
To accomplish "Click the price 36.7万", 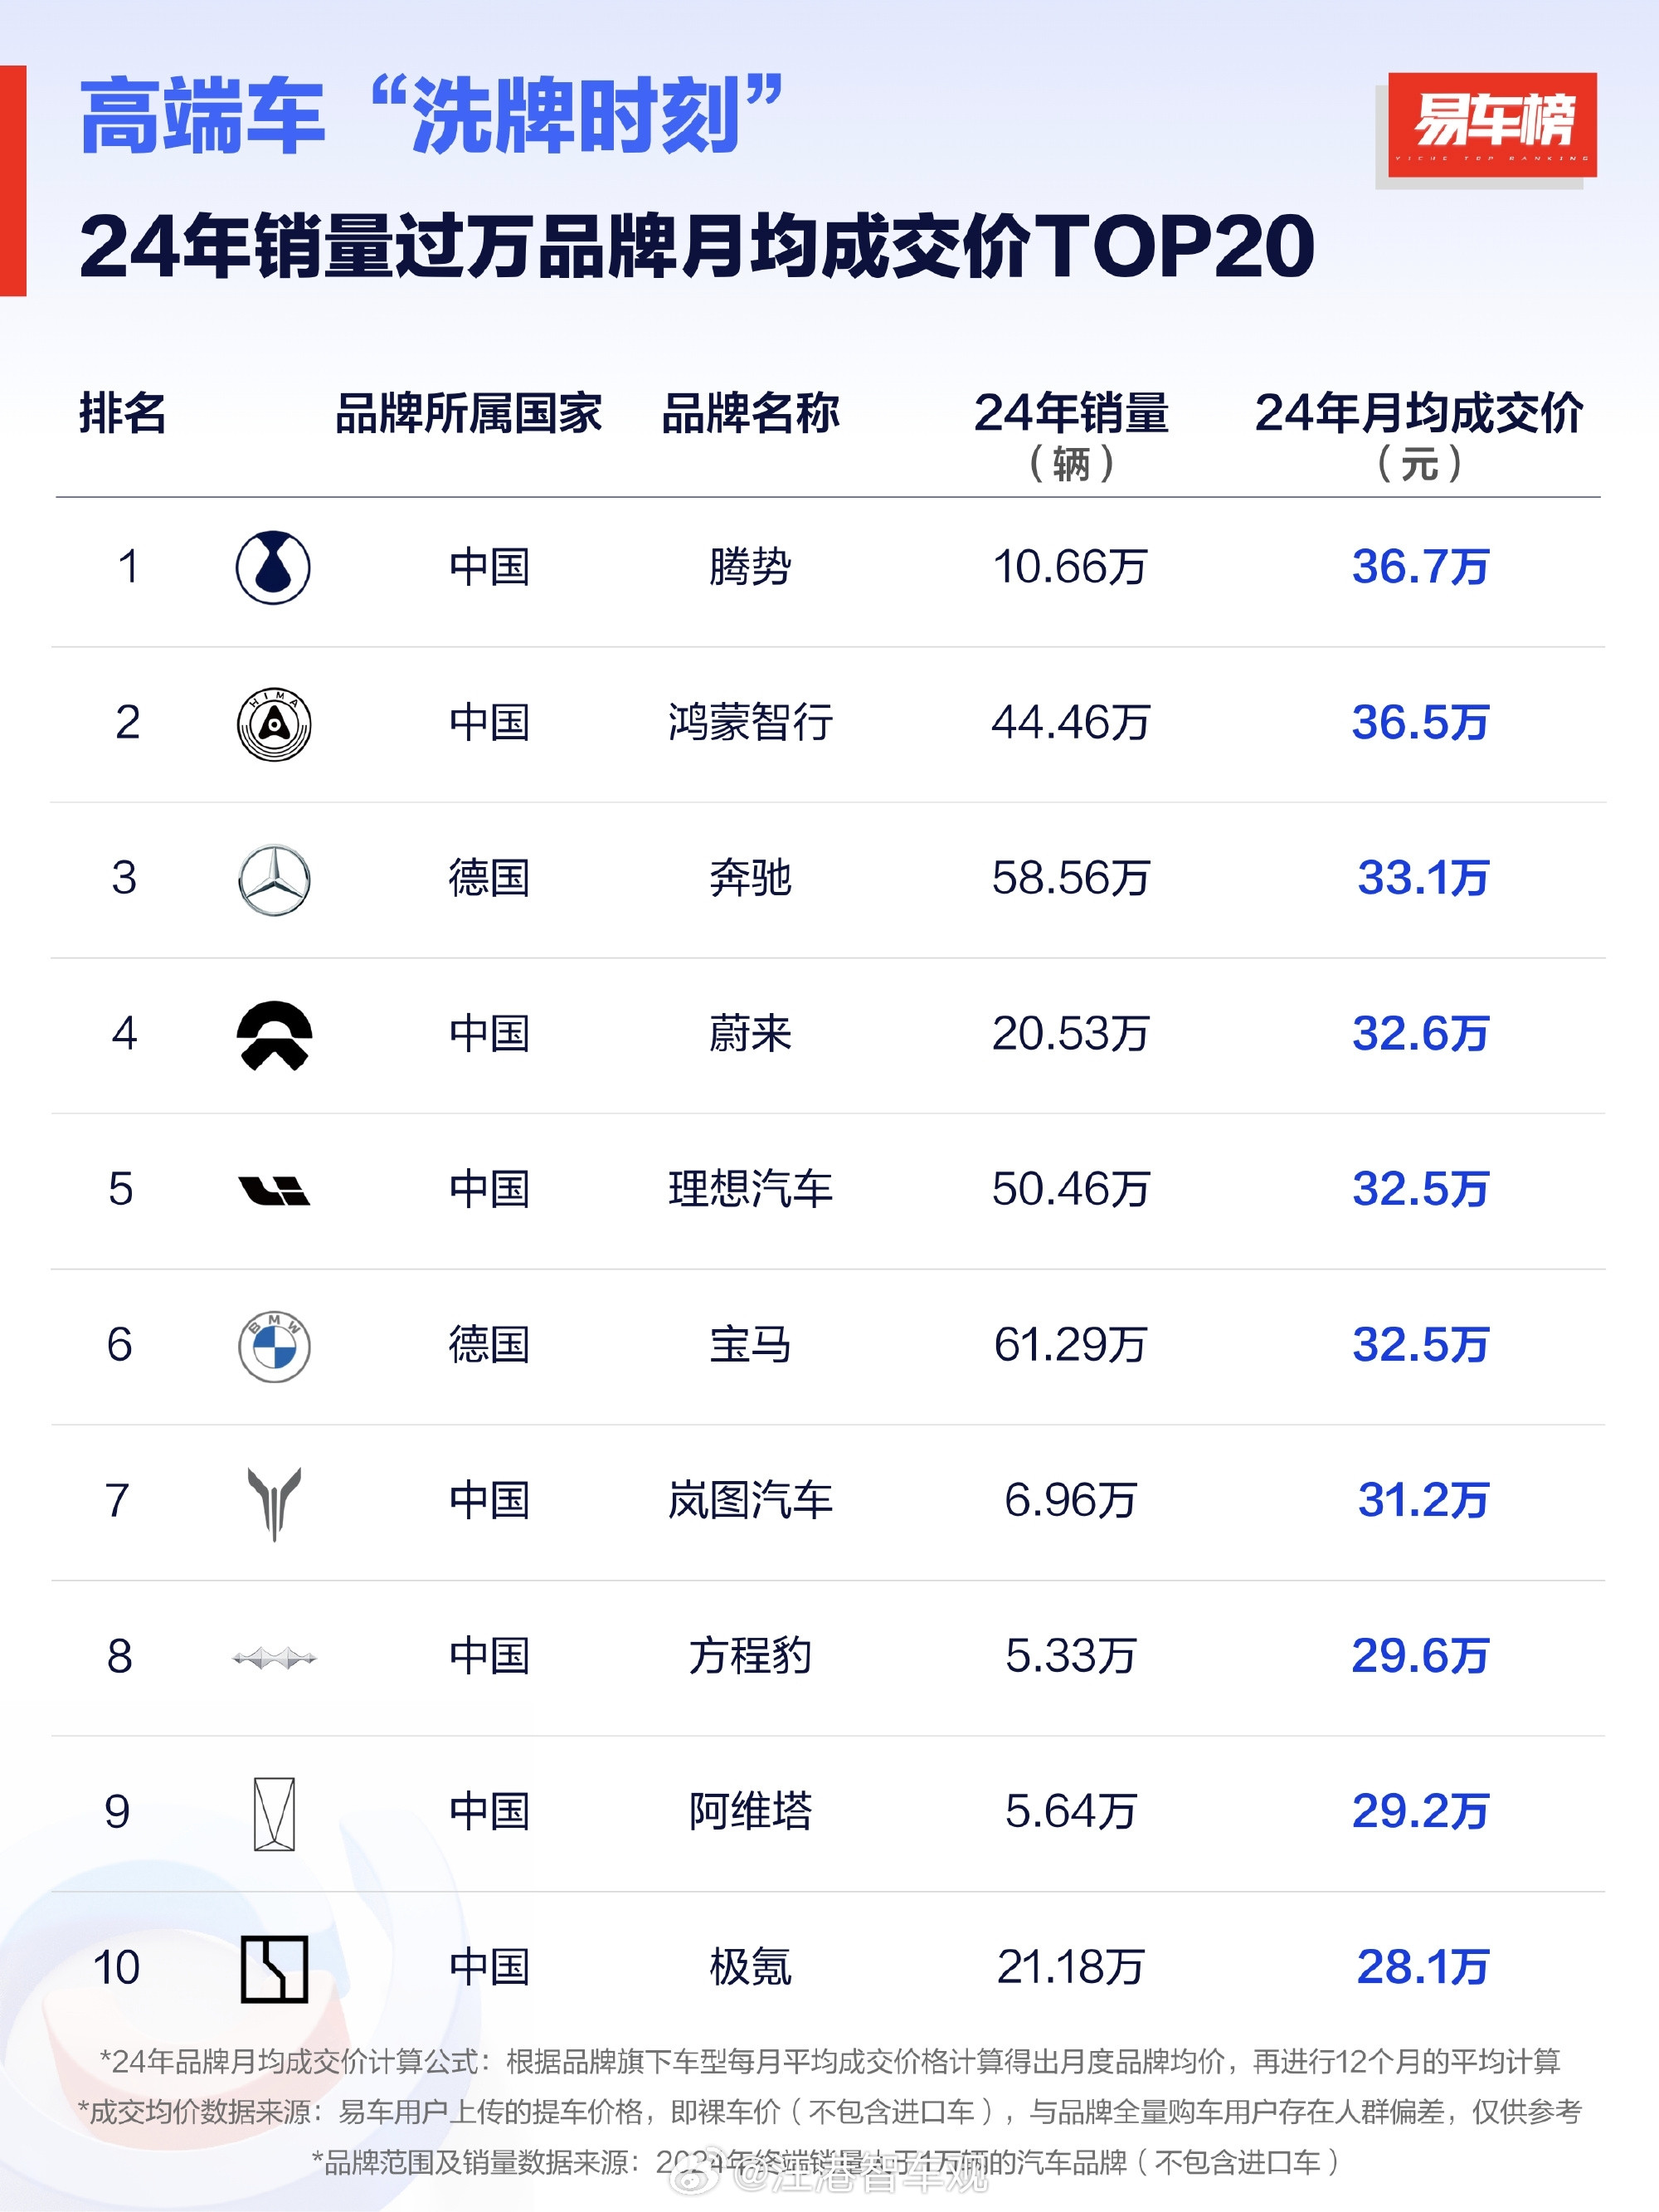I will [1420, 567].
